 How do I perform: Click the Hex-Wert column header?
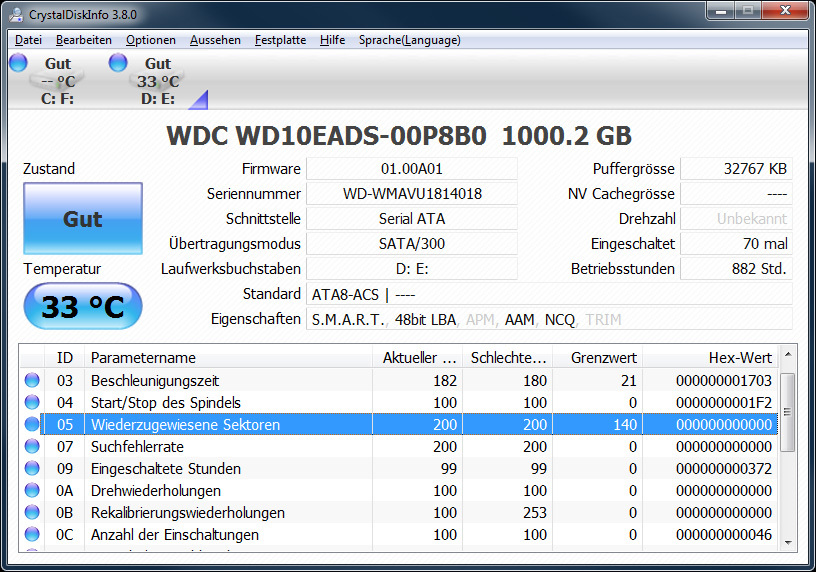(710, 358)
